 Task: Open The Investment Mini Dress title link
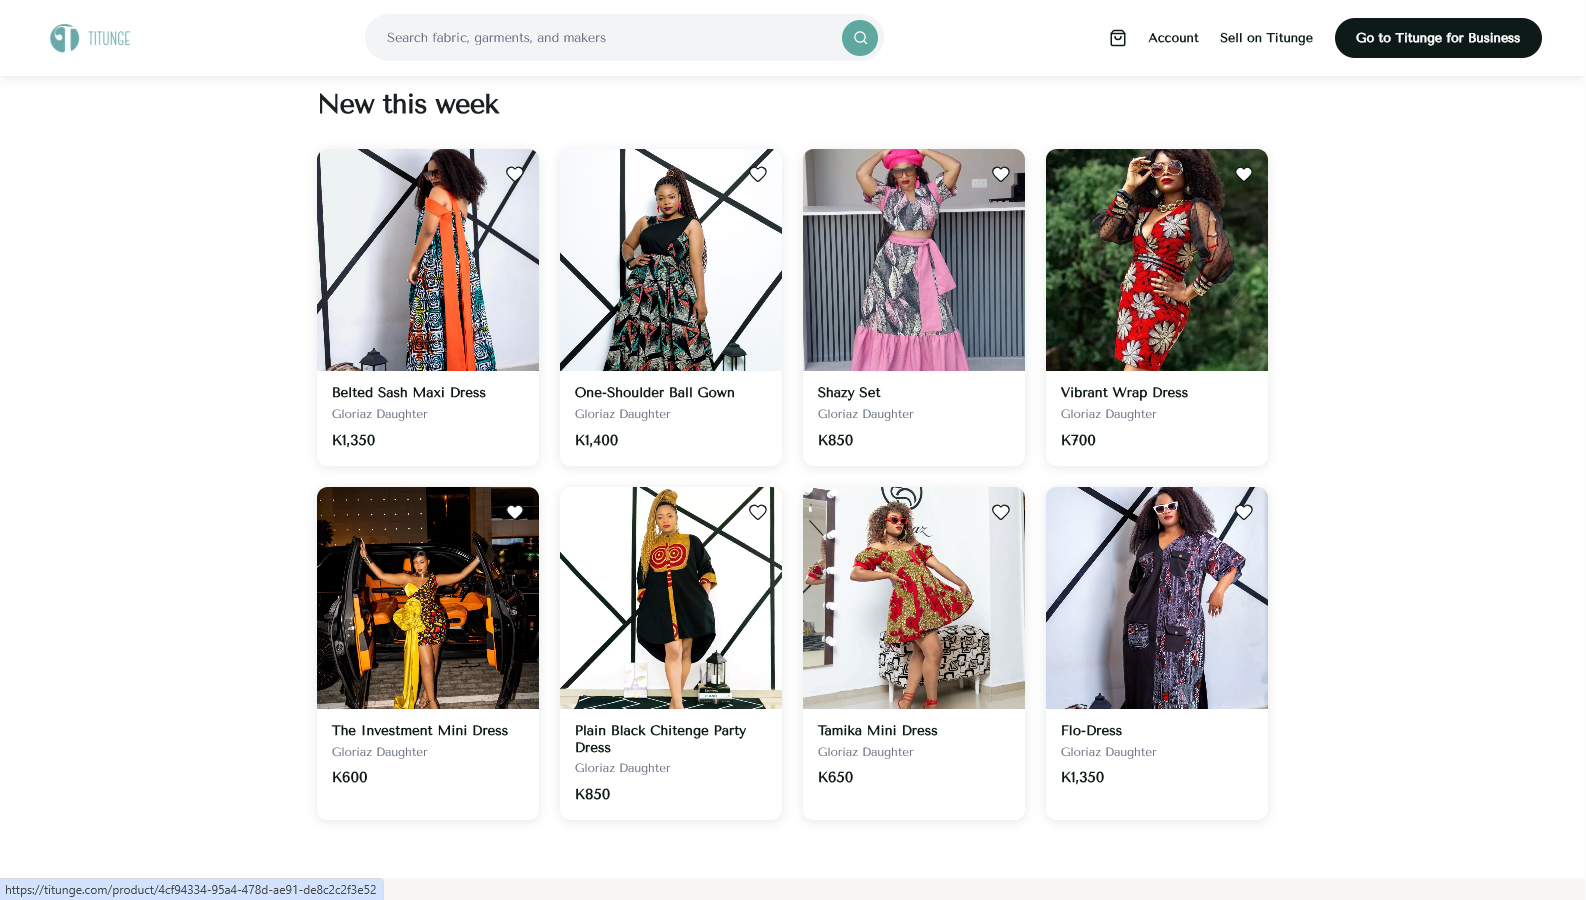pos(420,731)
